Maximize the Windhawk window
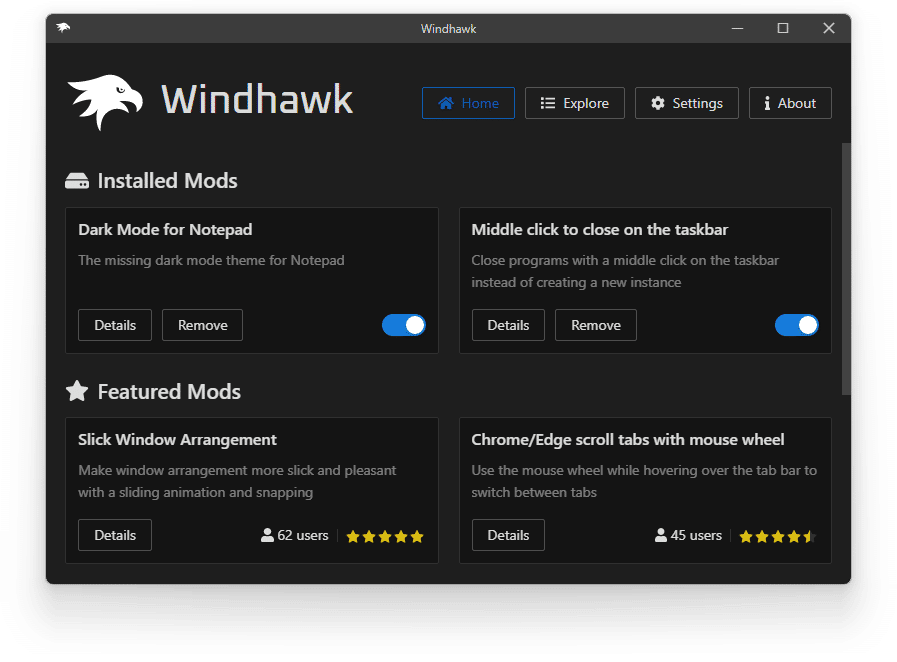 point(783,28)
